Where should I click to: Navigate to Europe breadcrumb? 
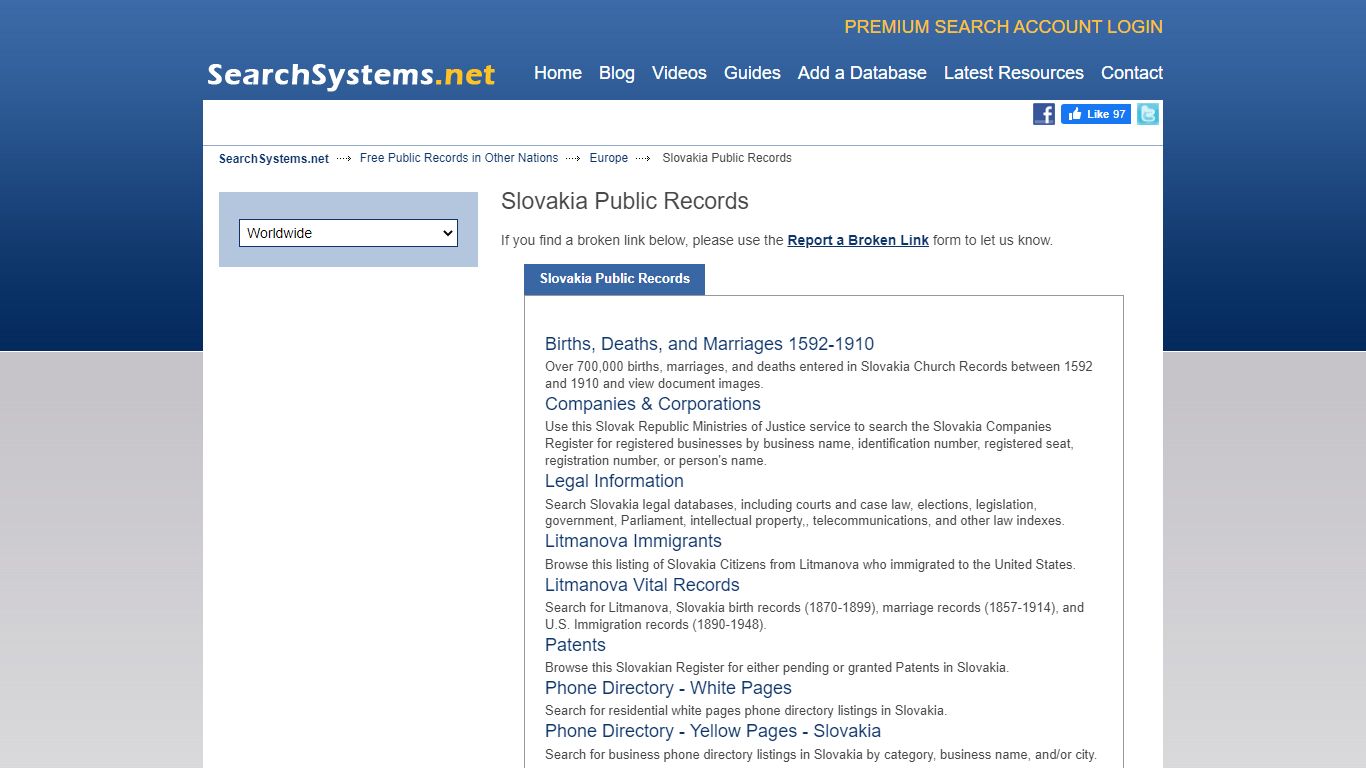point(609,158)
